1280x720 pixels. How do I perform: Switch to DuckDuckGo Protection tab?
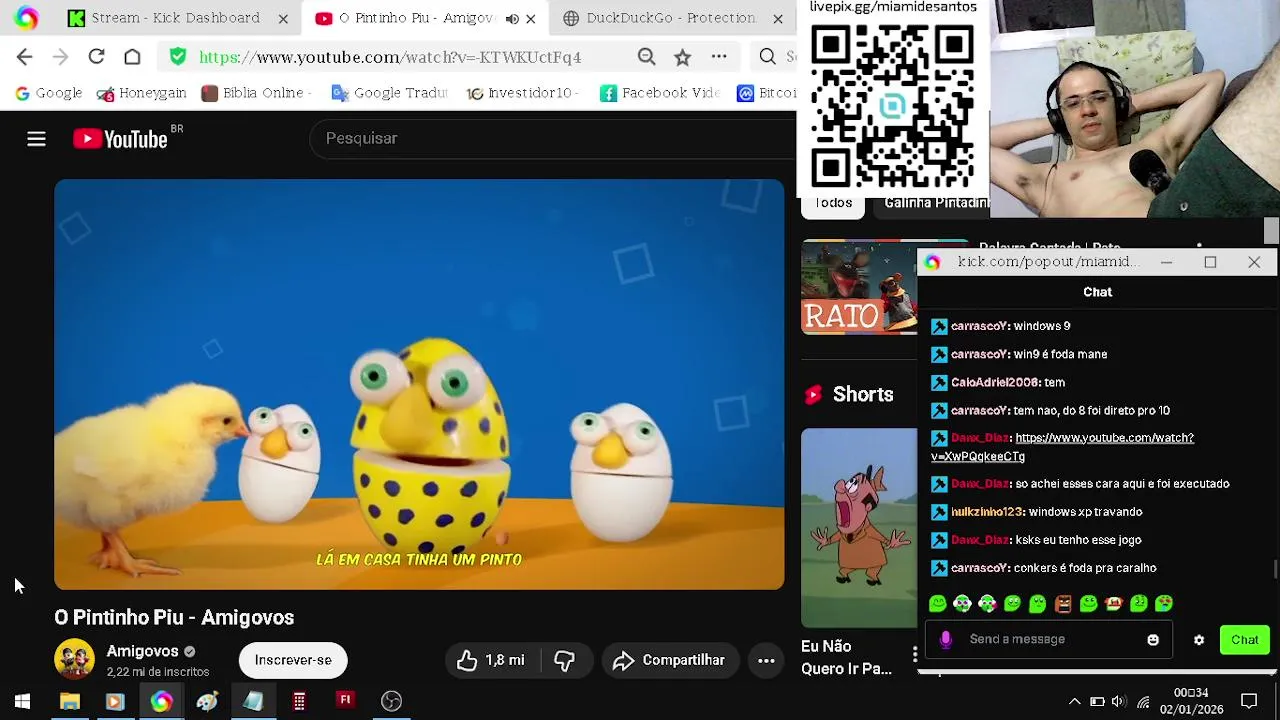tap(670, 18)
